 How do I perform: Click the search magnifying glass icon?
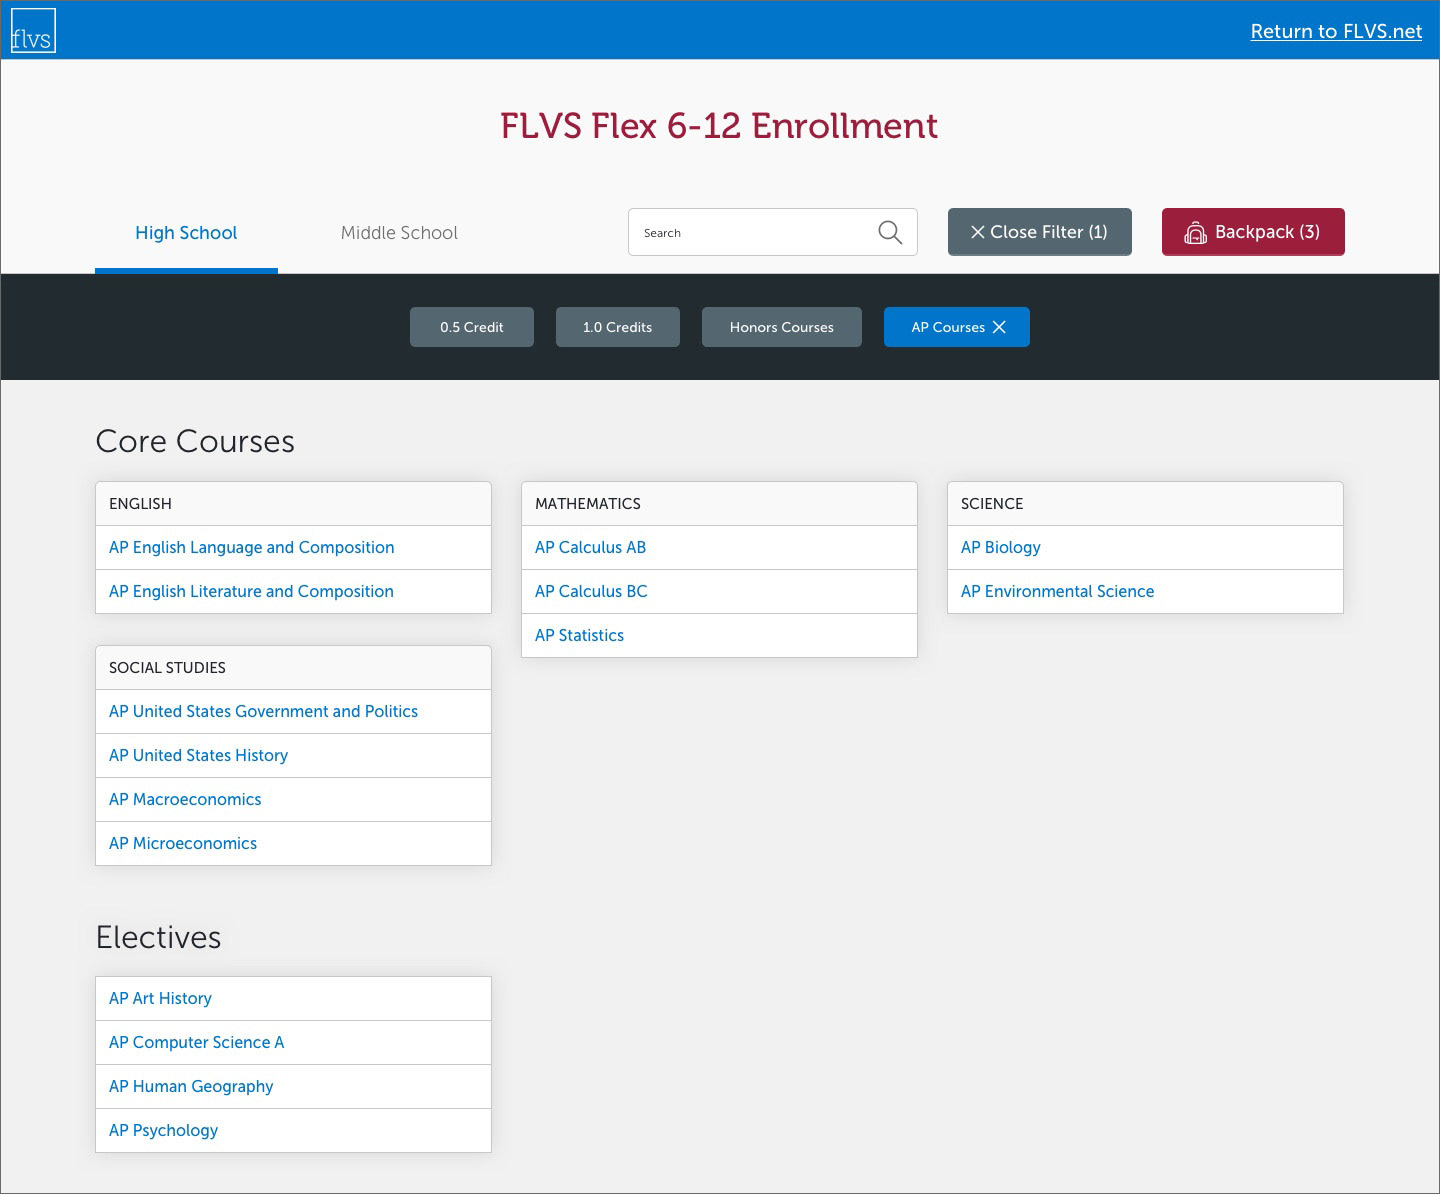pyautogui.click(x=890, y=233)
